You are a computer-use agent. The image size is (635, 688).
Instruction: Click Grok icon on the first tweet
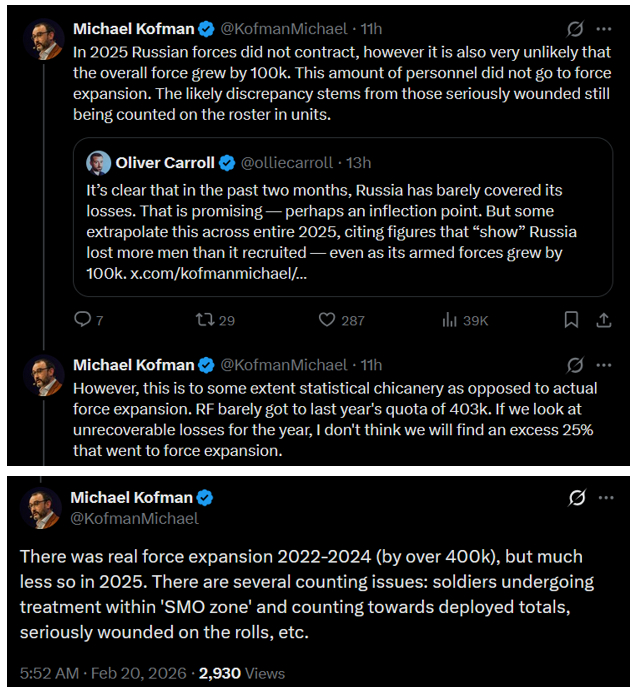tap(575, 29)
